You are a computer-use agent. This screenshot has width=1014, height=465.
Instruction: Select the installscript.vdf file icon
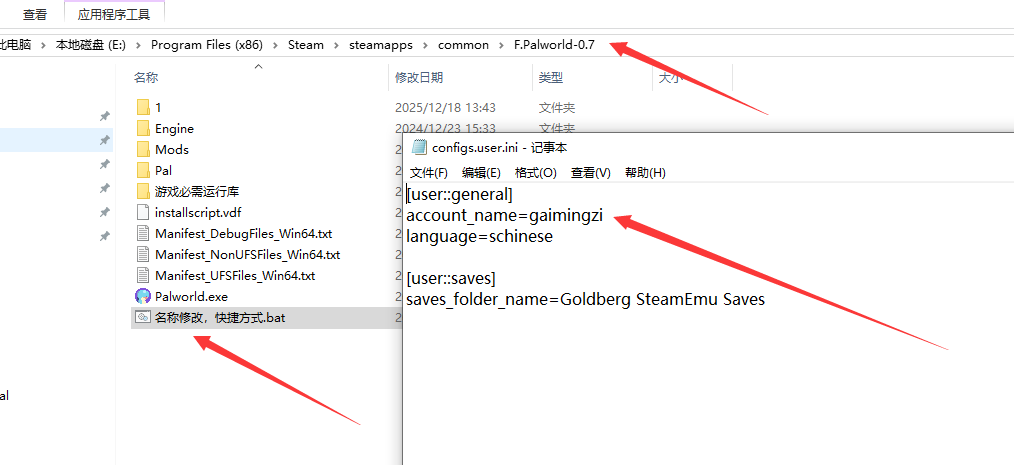[143, 212]
